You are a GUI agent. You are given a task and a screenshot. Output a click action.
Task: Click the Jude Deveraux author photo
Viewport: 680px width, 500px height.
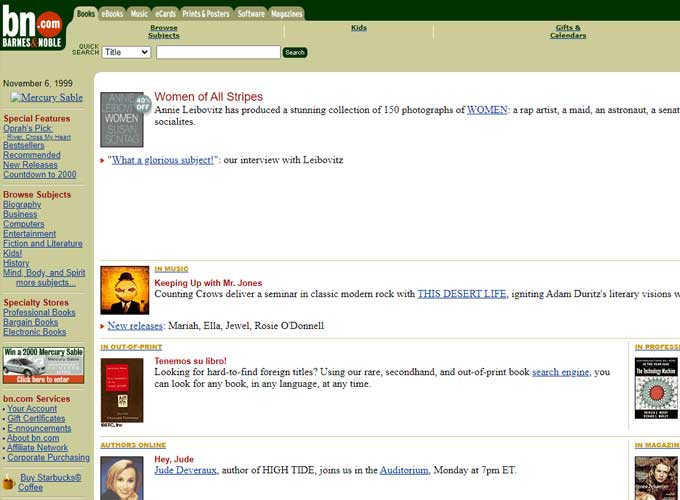tap(122, 478)
